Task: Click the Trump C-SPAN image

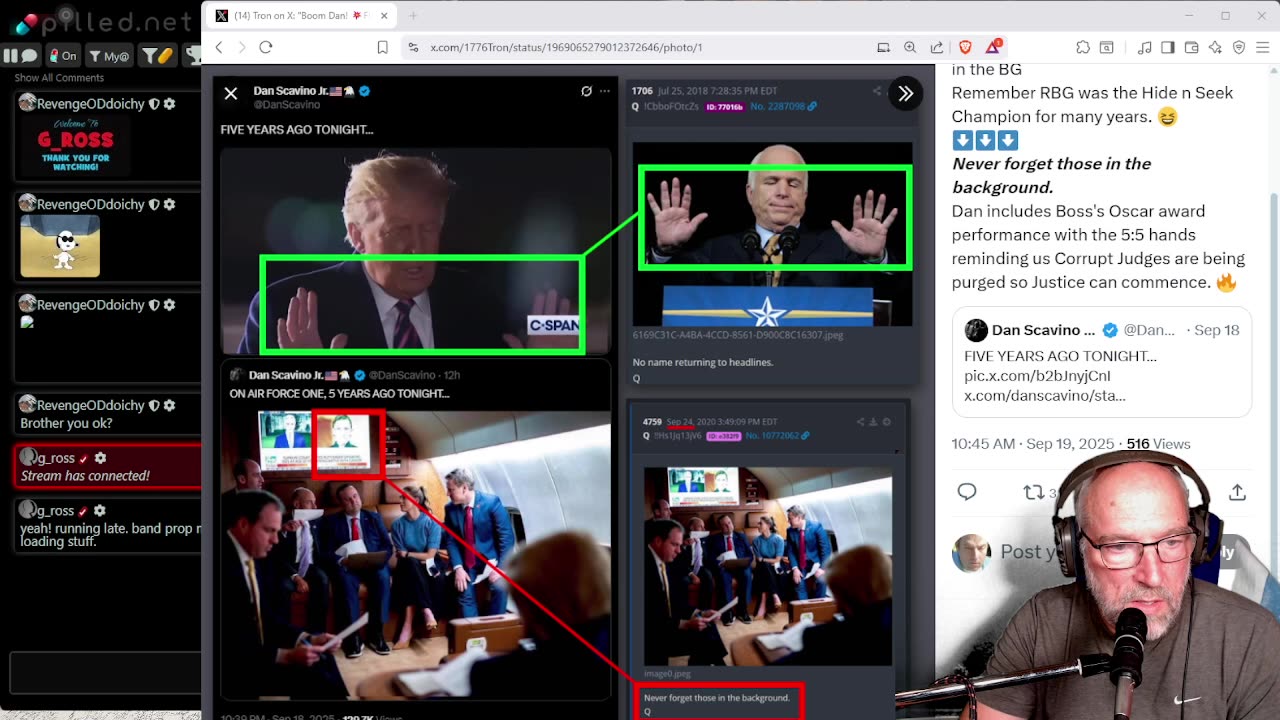Action: point(416,251)
